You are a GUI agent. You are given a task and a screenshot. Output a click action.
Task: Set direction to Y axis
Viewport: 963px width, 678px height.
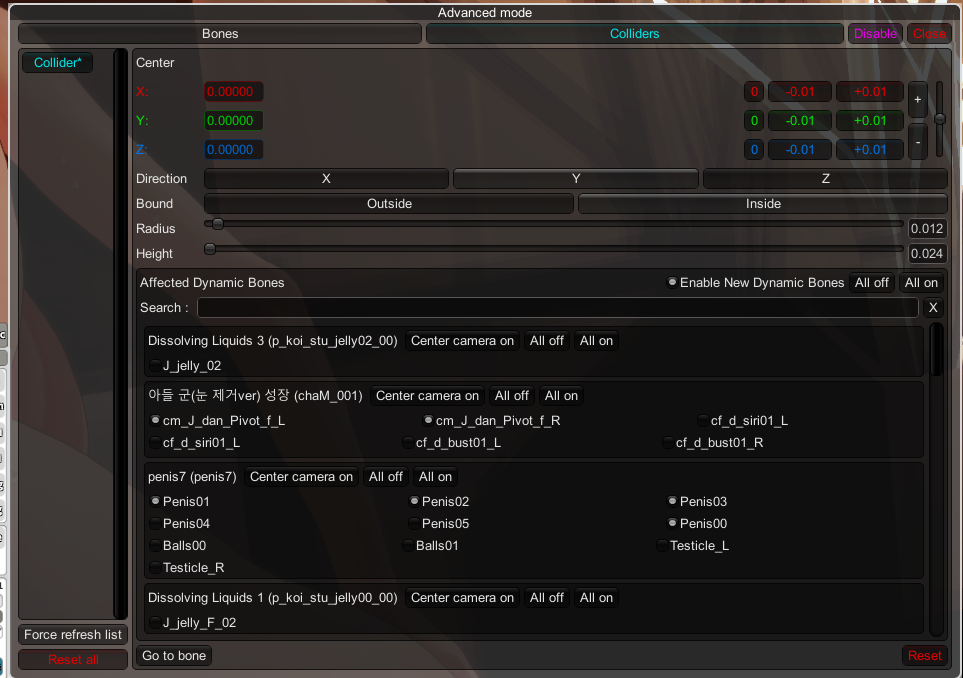pyautogui.click(x=575, y=179)
